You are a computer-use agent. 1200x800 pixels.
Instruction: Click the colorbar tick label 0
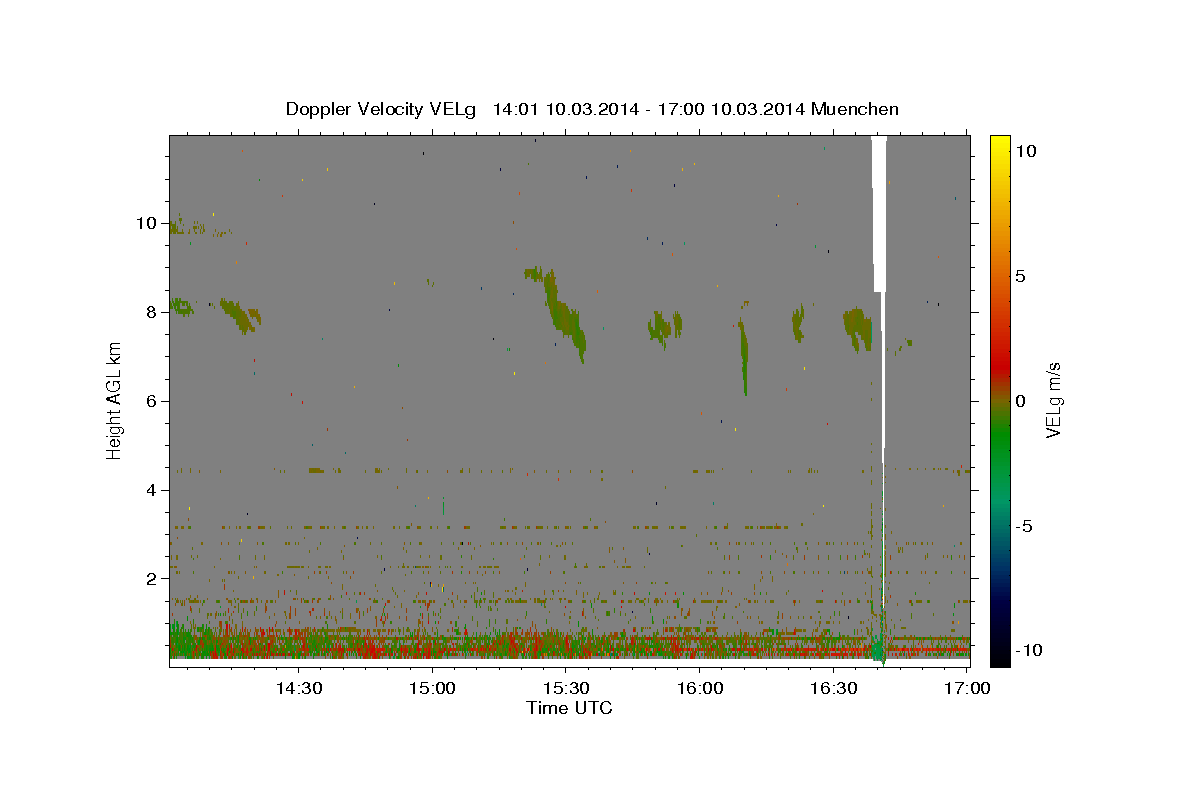[x=1021, y=401]
